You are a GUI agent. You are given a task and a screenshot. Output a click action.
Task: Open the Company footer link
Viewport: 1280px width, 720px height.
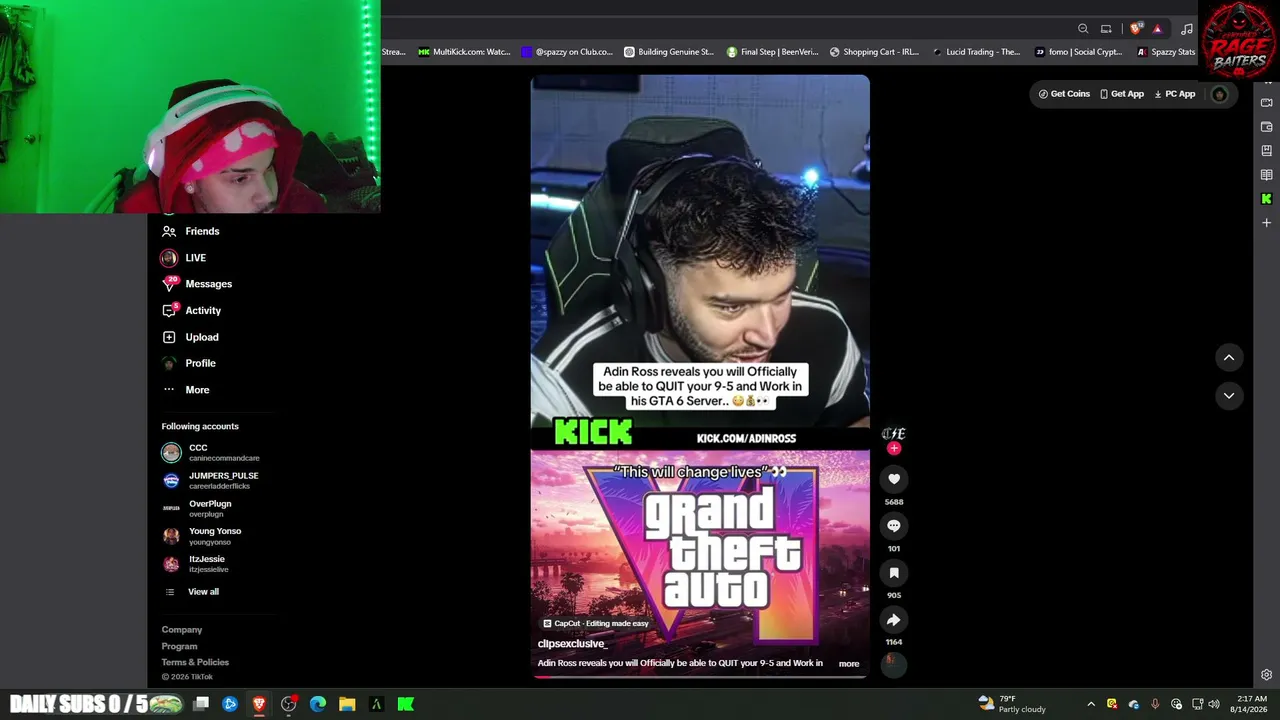pos(182,630)
